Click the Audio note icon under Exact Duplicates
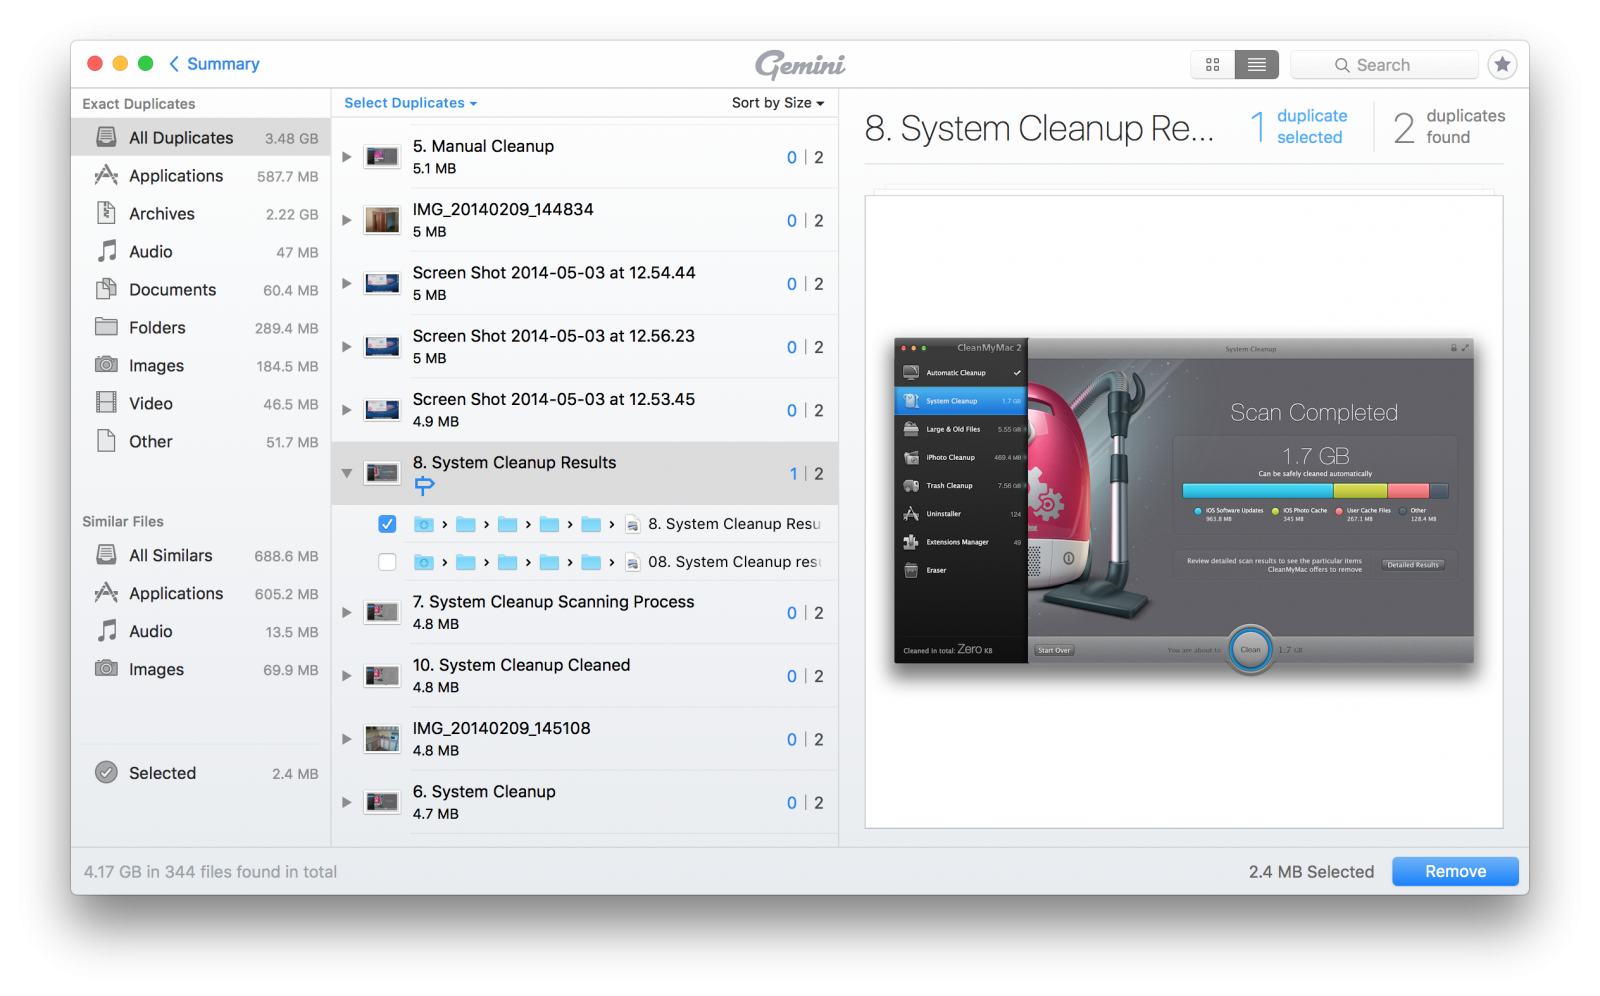Screen dimensions: 1600x996 pos(106,251)
